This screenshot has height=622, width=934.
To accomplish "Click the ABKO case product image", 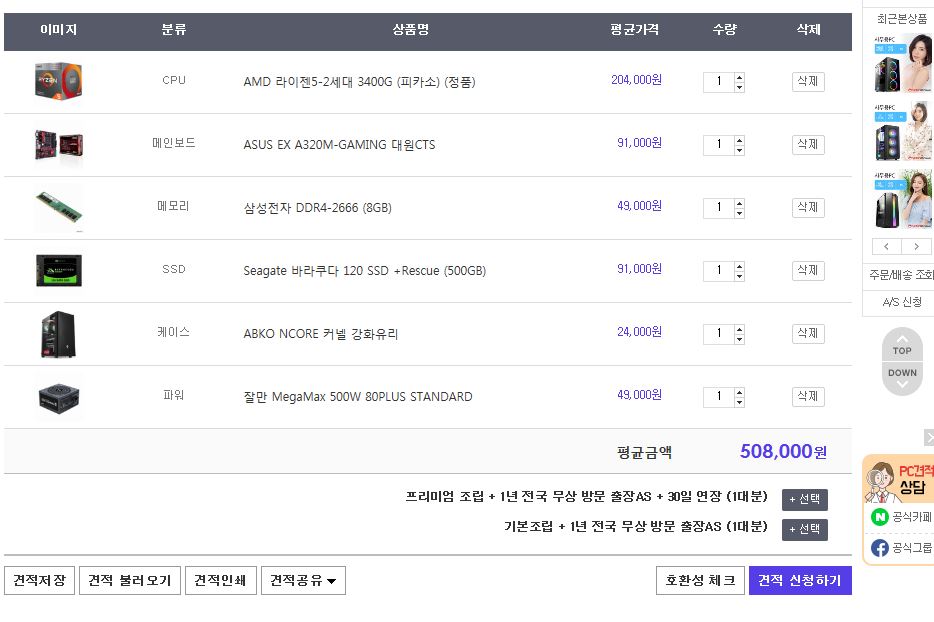I will [x=58, y=334].
